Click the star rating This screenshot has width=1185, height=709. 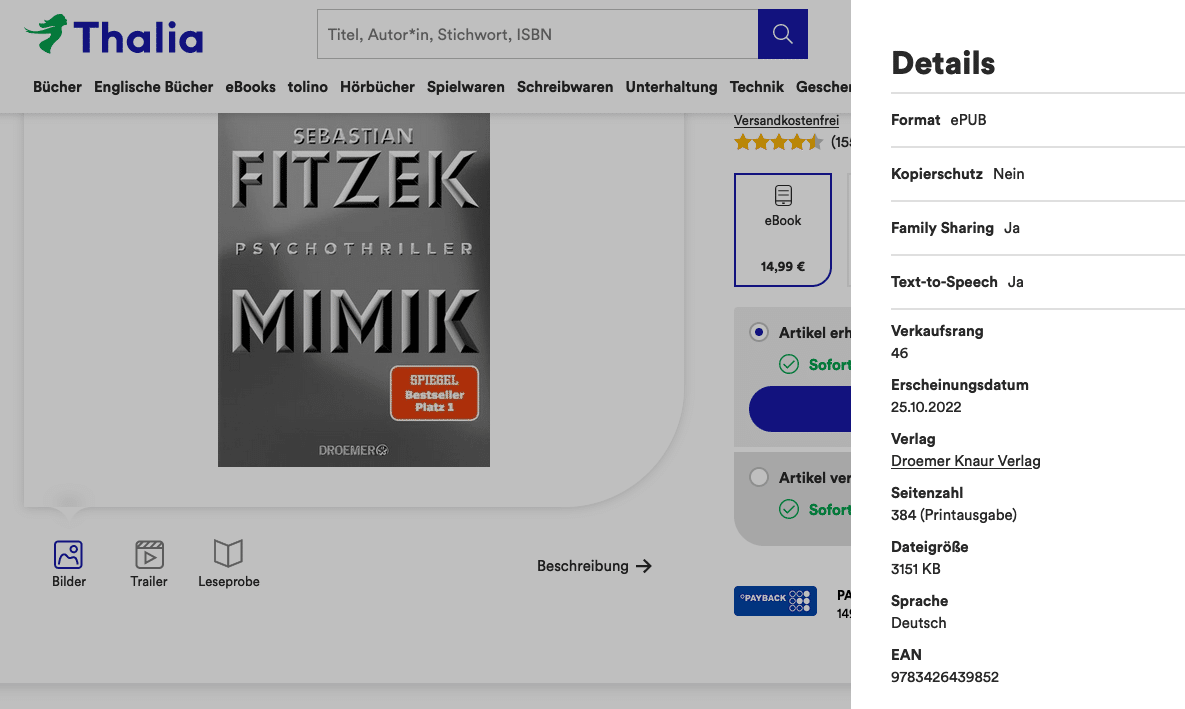pos(778,141)
